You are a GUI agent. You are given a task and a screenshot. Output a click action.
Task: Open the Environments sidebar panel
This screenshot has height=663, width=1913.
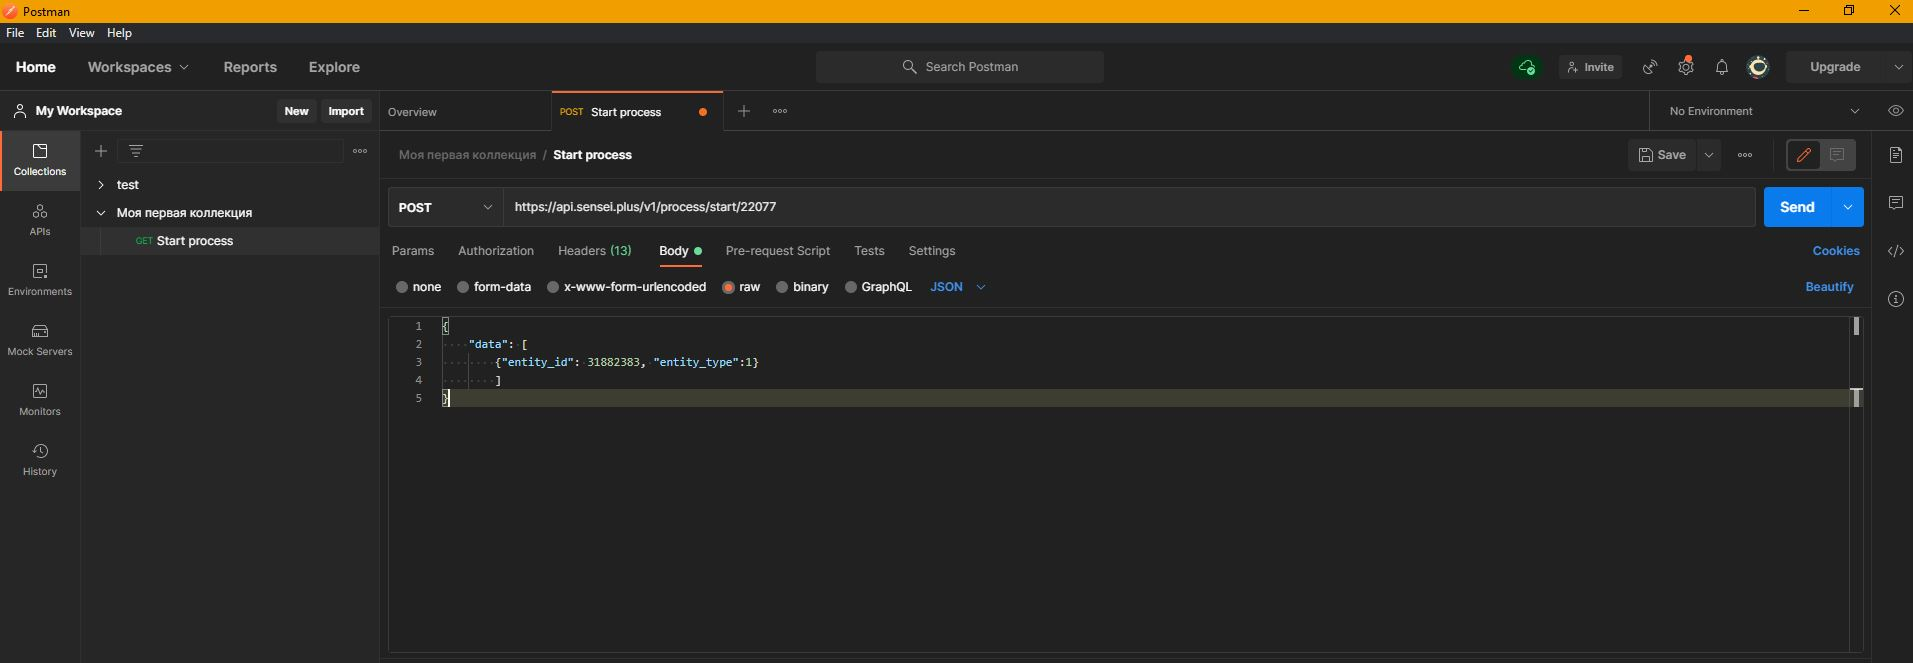pyautogui.click(x=40, y=280)
